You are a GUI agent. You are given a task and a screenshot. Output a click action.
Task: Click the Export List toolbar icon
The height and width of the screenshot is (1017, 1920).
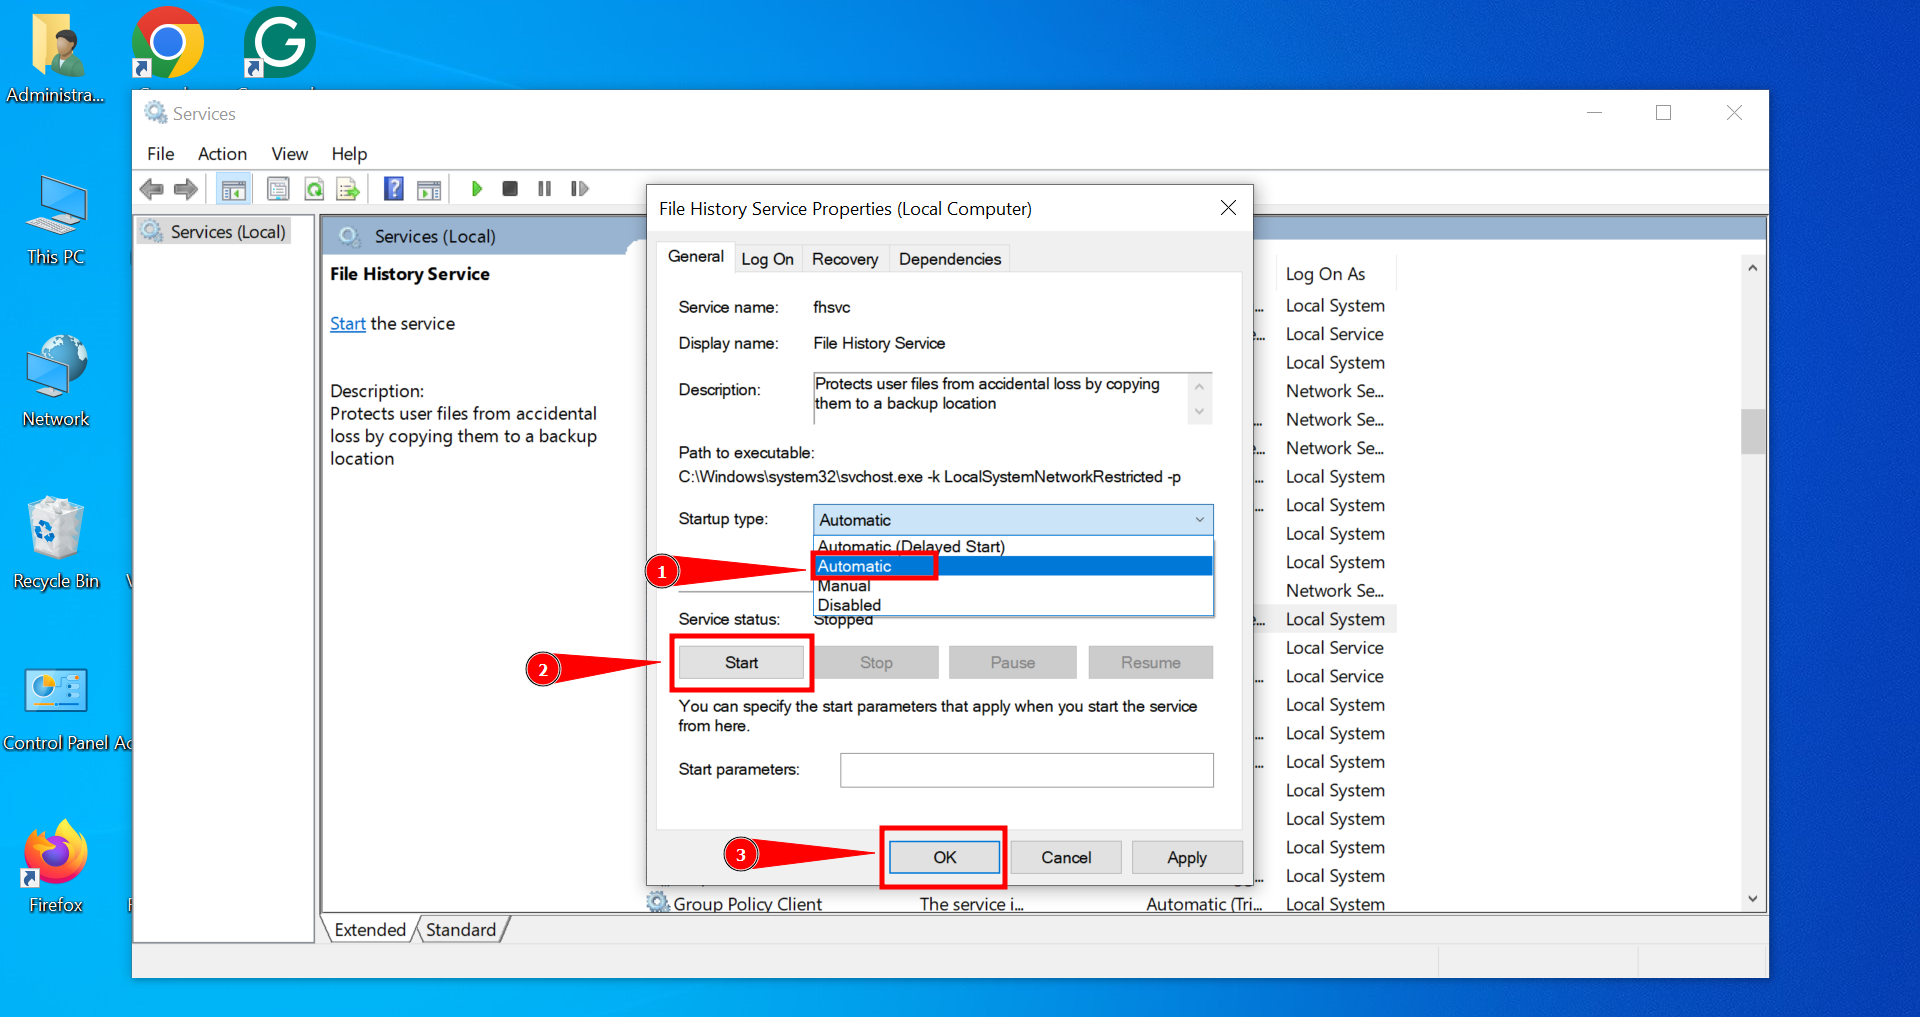click(x=348, y=189)
